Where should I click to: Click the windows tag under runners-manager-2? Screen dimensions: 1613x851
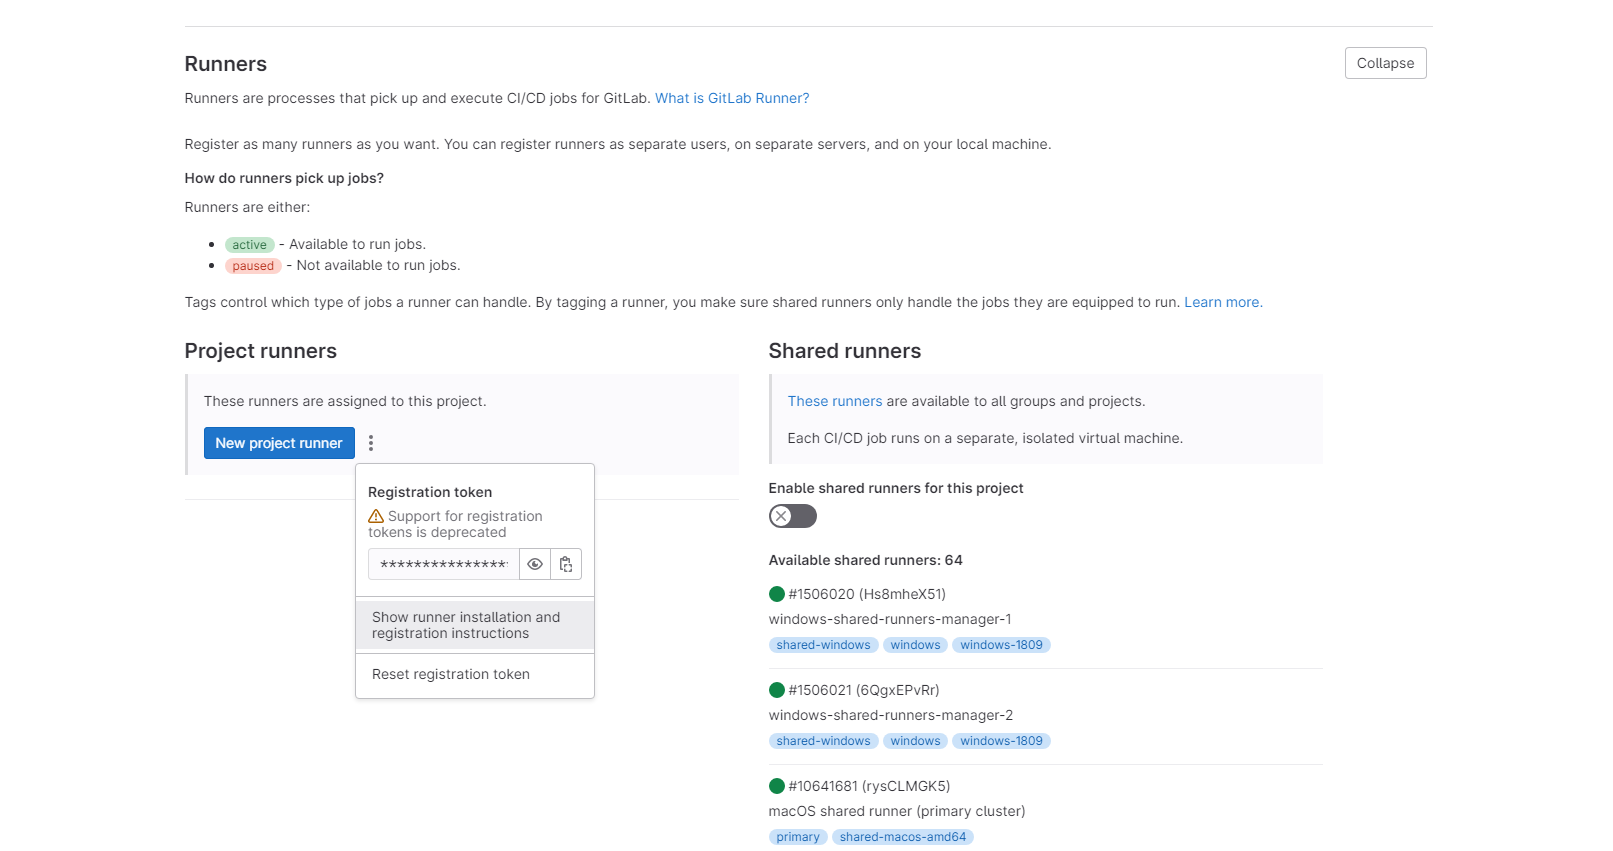pyautogui.click(x=916, y=741)
